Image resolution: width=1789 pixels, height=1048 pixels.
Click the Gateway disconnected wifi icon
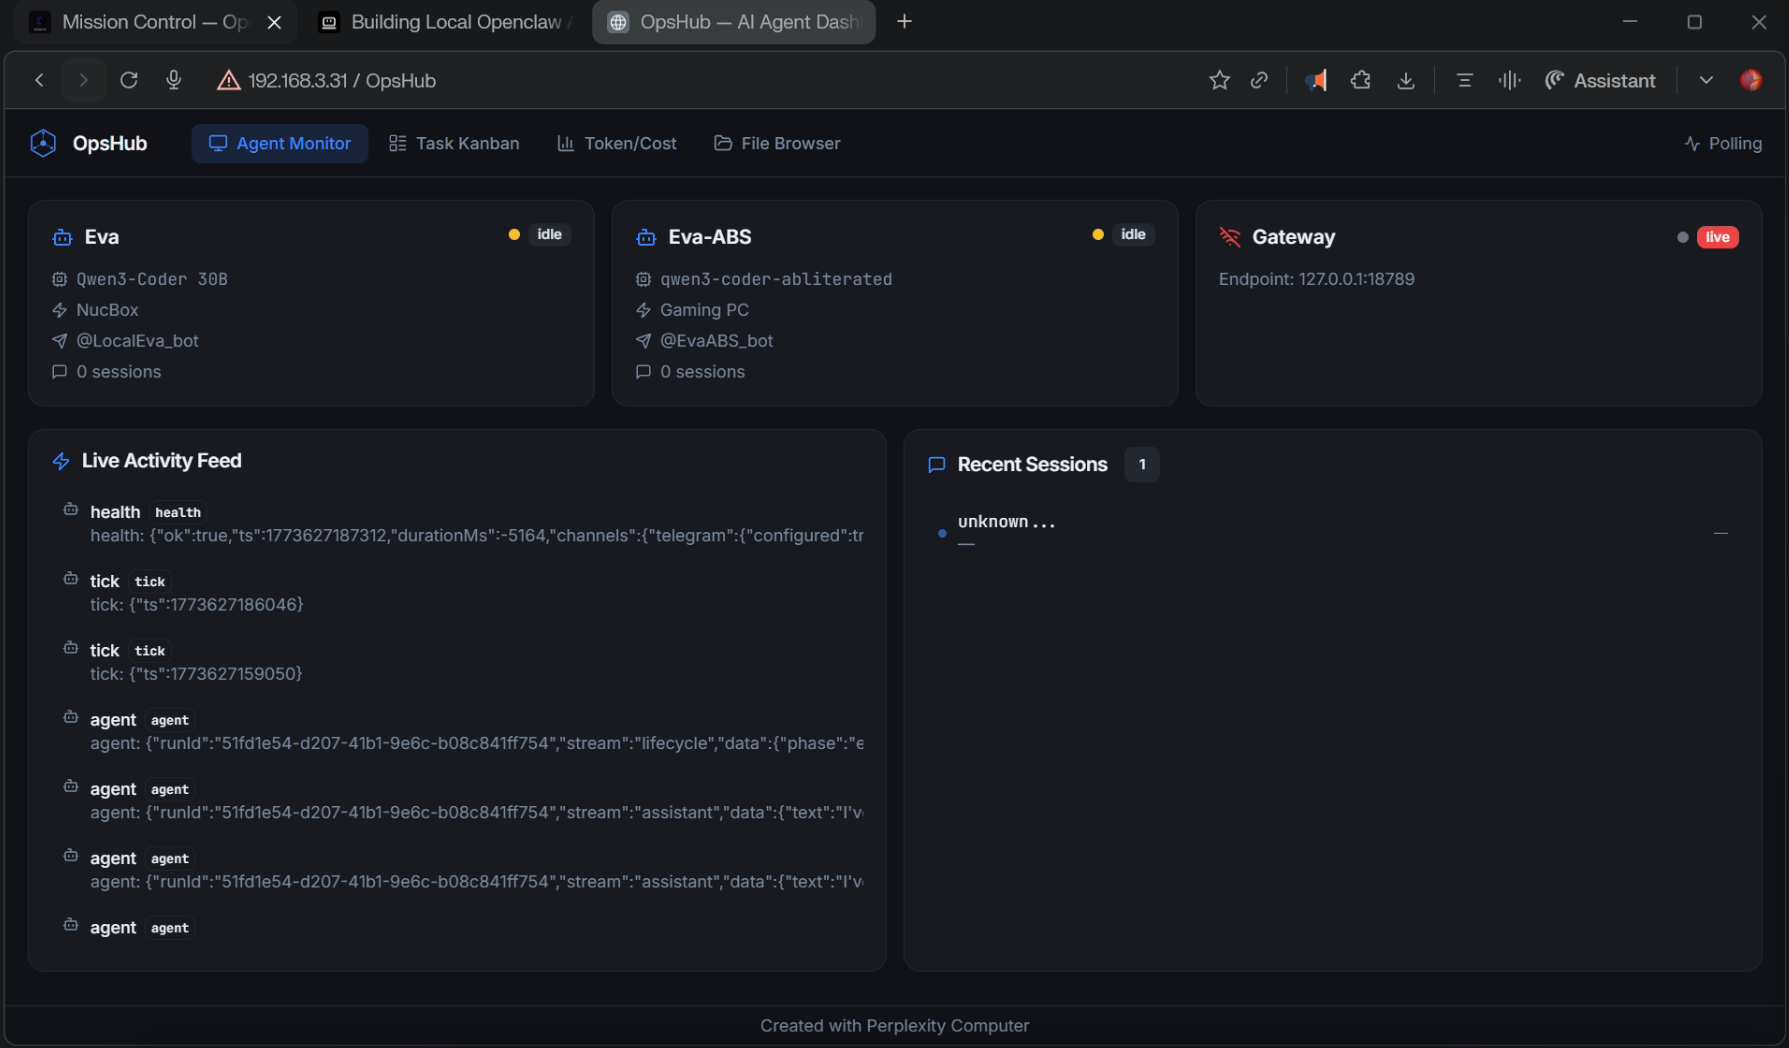[x=1229, y=237]
